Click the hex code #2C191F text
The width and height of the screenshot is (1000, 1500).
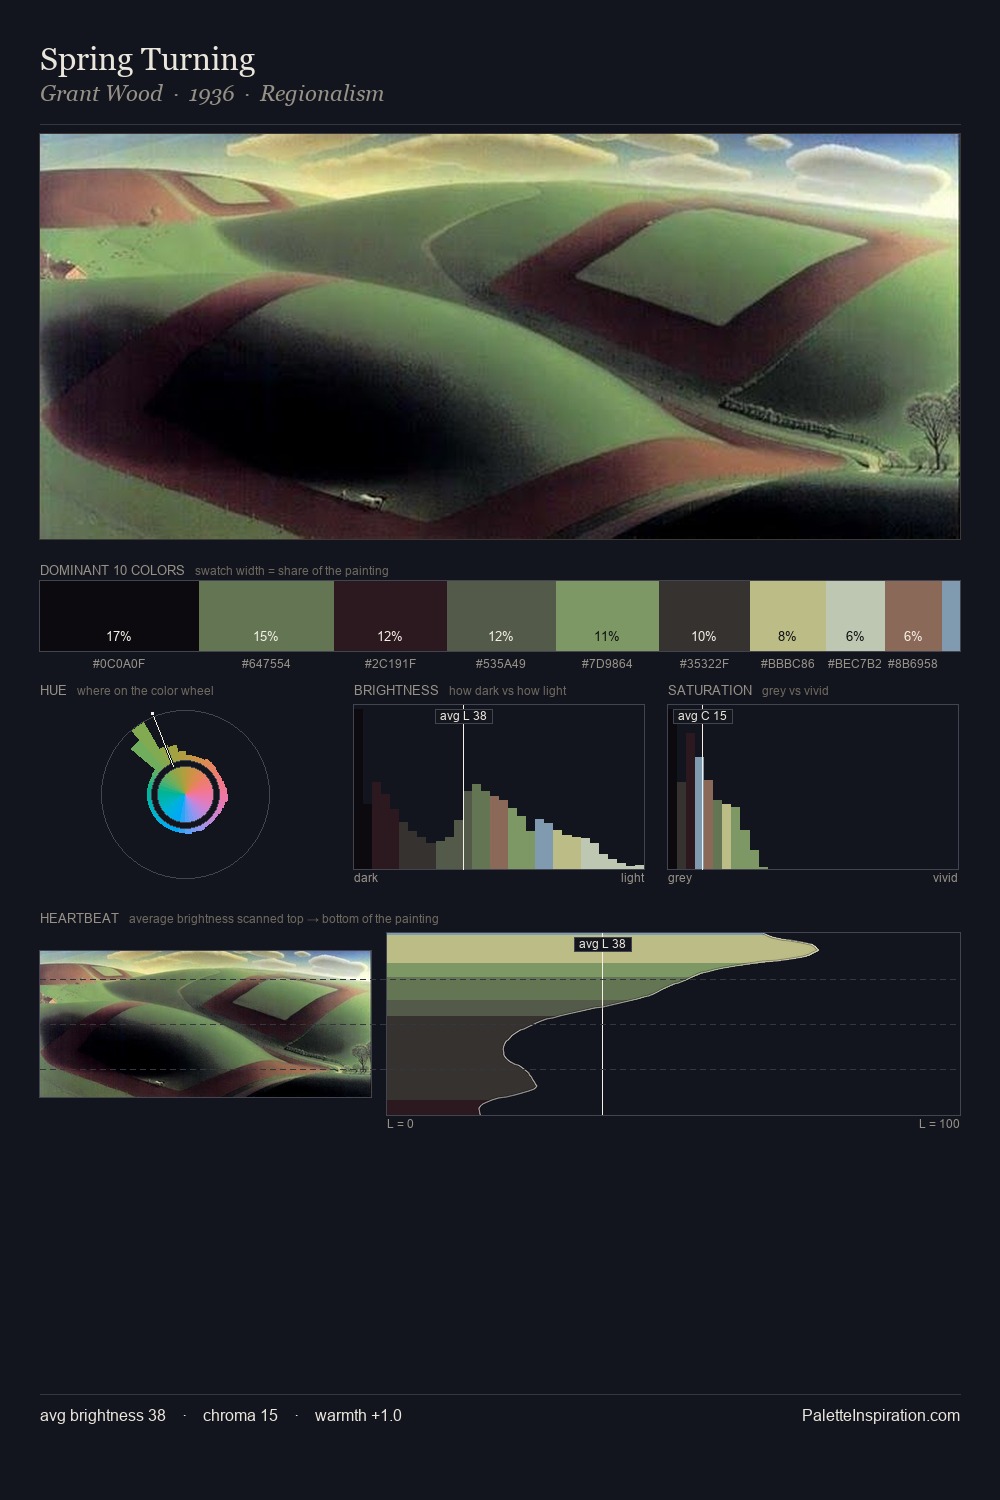pyautogui.click(x=390, y=663)
